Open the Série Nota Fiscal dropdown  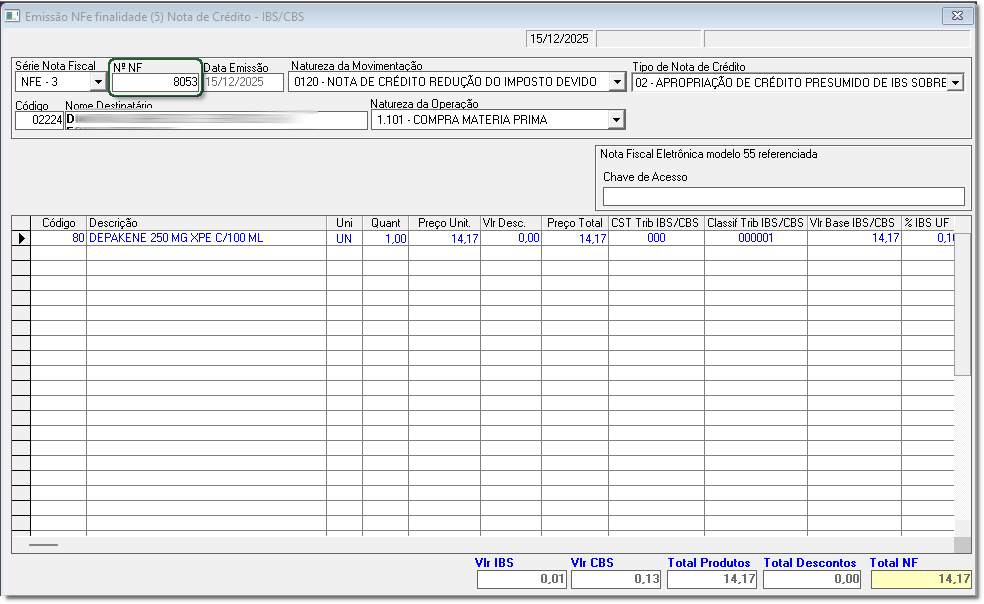pos(98,82)
